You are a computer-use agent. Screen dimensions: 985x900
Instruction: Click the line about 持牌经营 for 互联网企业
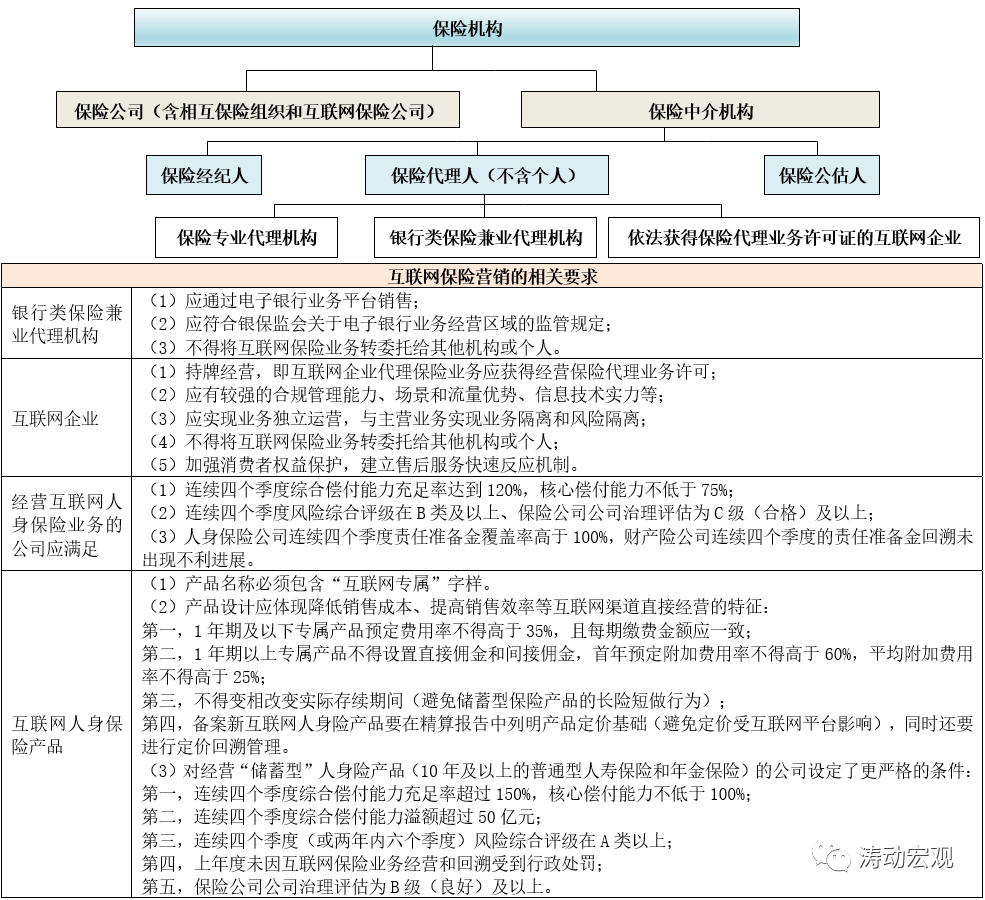click(x=430, y=372)
